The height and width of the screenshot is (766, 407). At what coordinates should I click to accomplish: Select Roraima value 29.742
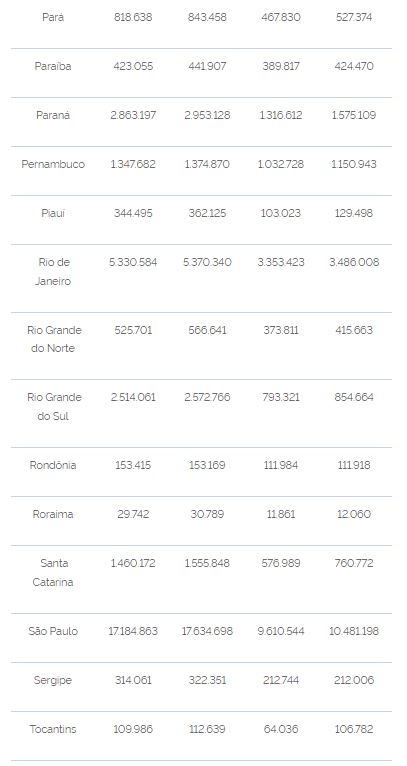click(133, 514)
